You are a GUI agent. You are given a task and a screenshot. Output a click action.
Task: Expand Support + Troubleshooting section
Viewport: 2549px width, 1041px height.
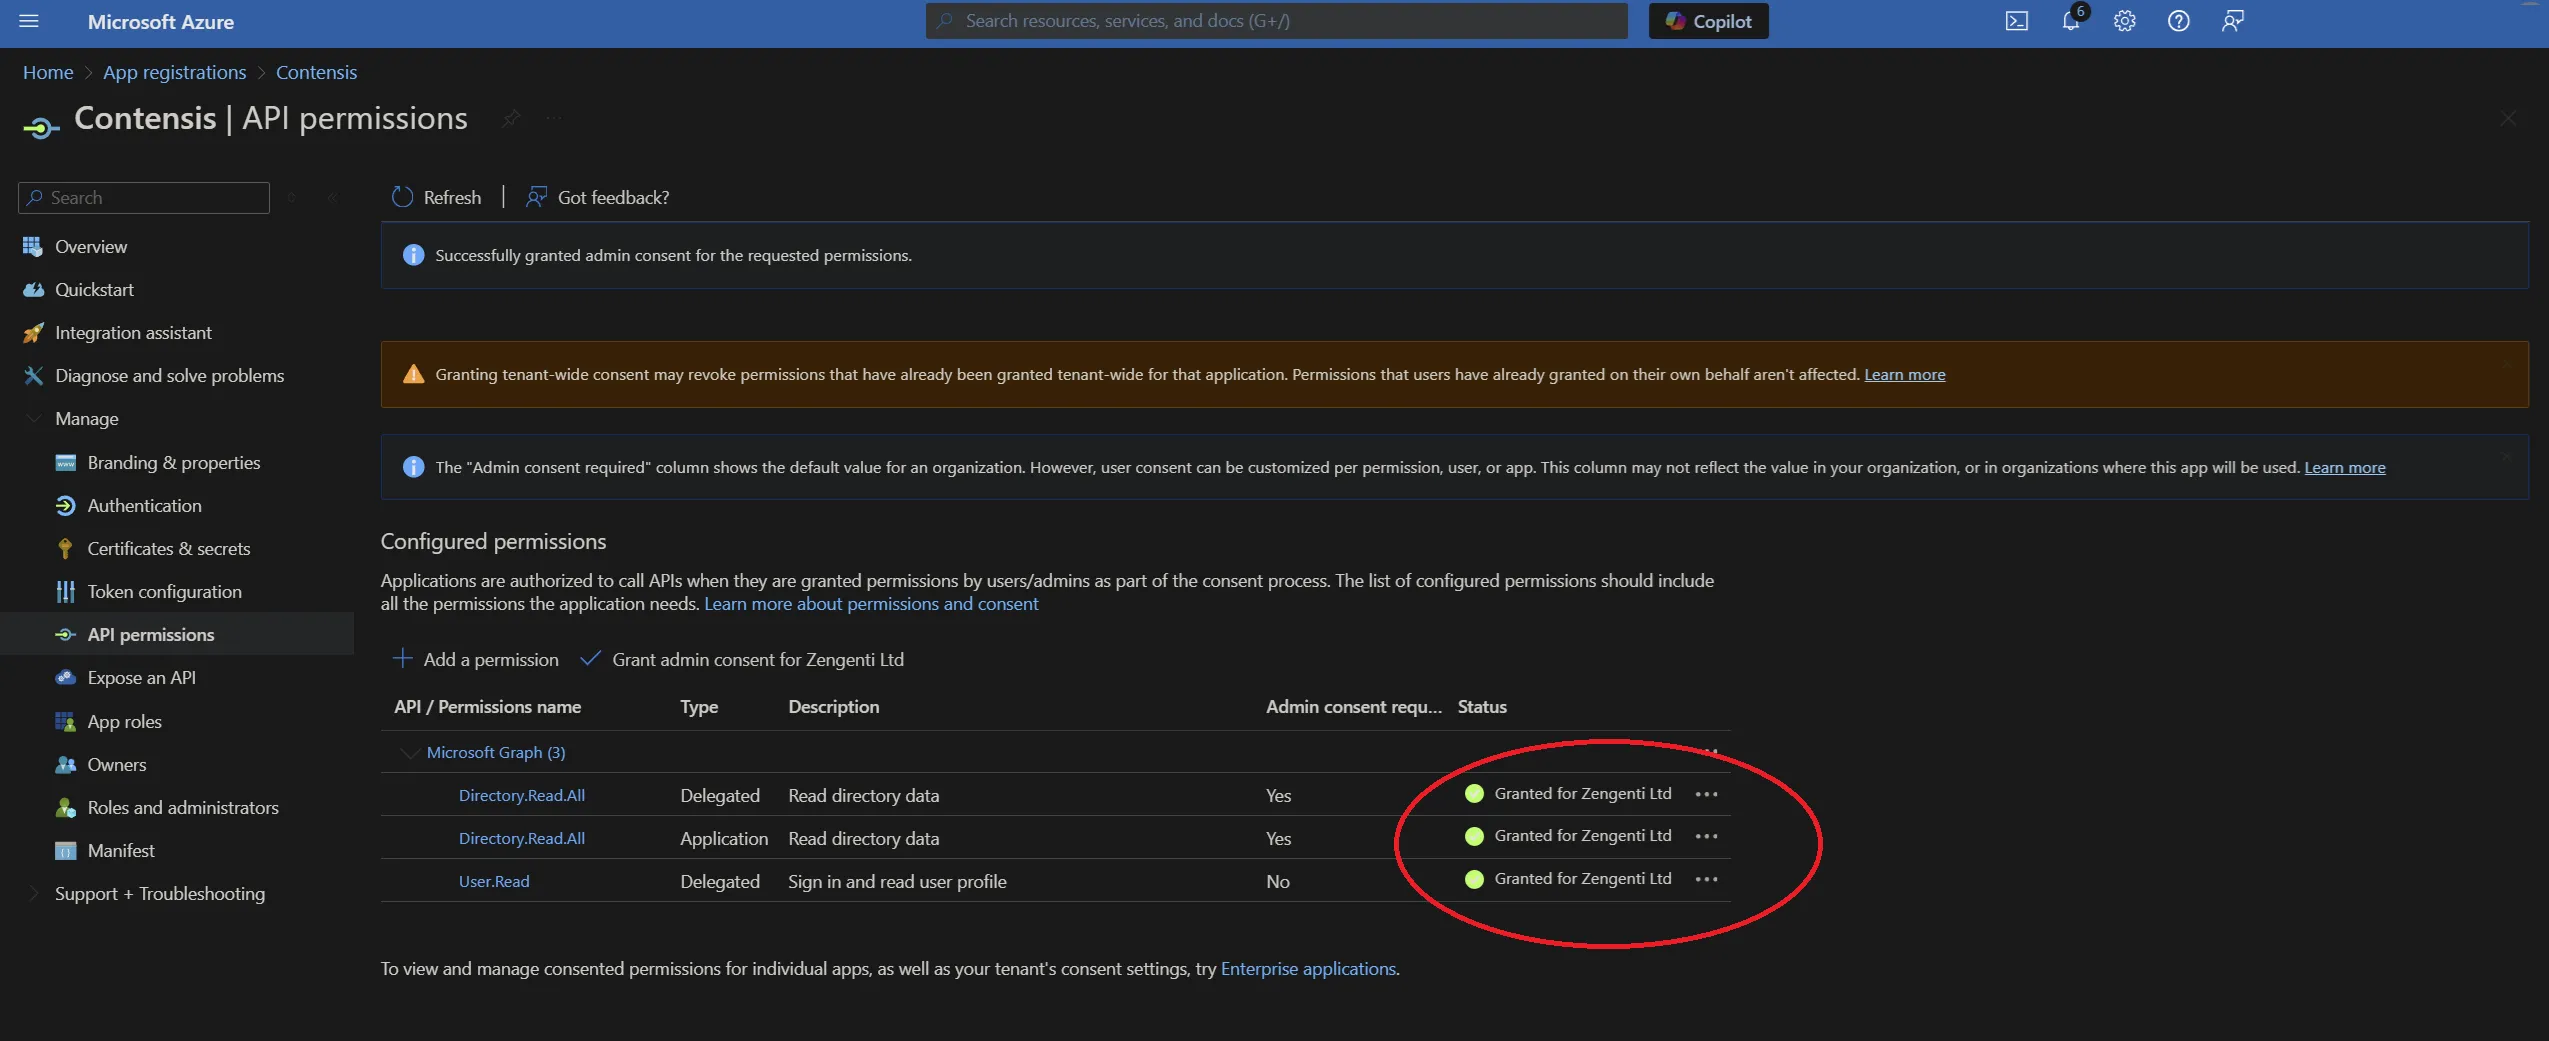click(33, 893)
